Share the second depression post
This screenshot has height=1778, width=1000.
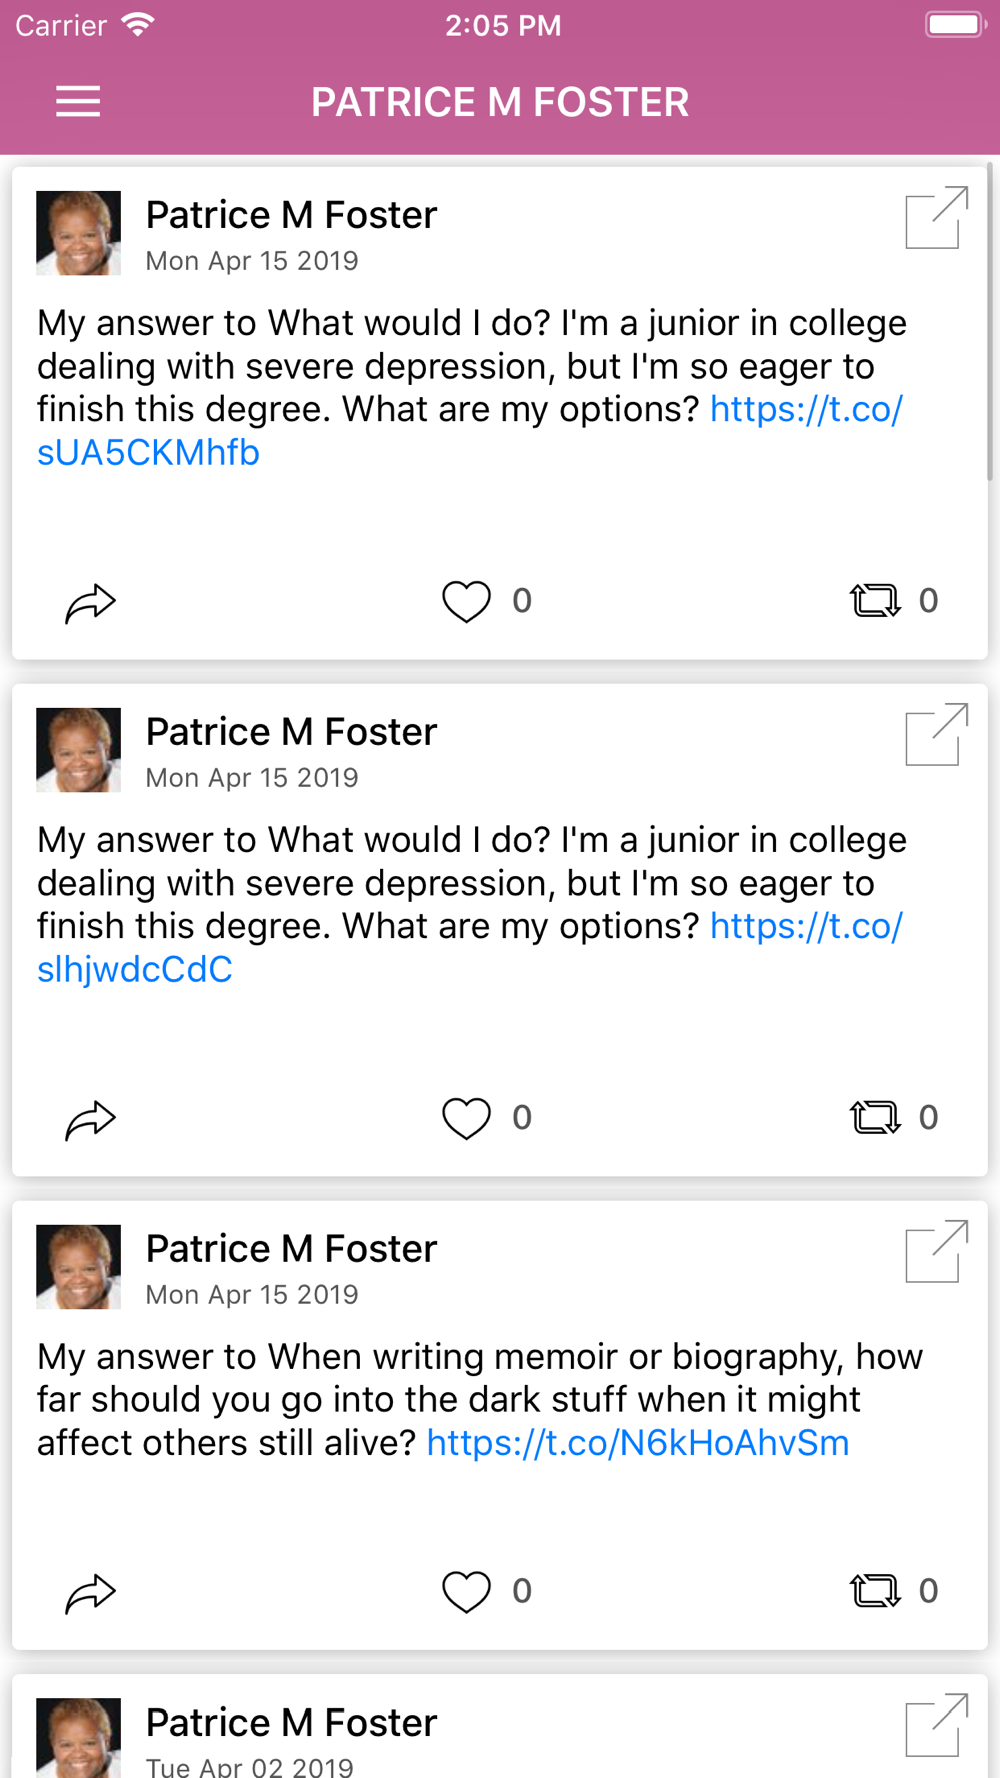click(x=90, y=1119)
